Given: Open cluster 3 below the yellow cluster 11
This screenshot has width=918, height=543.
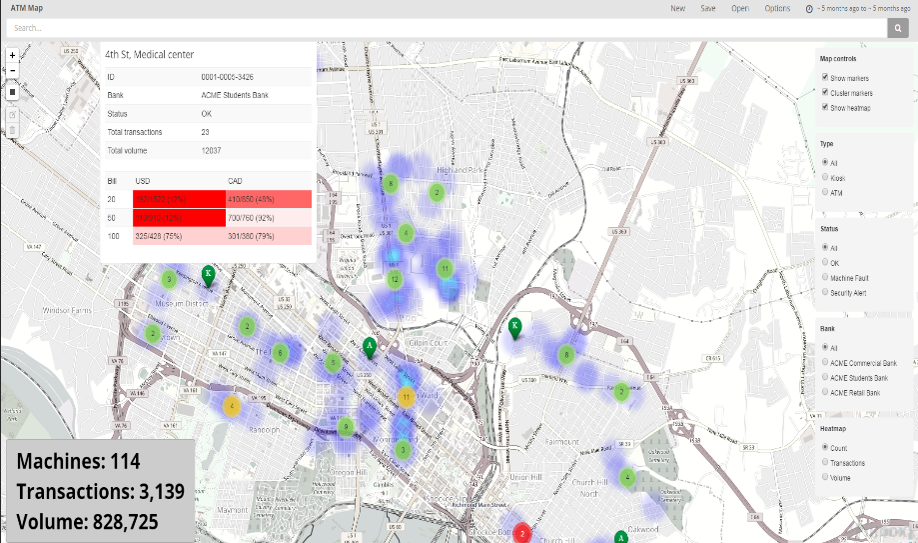Looking at the screenshot, I should click(403, 450).
